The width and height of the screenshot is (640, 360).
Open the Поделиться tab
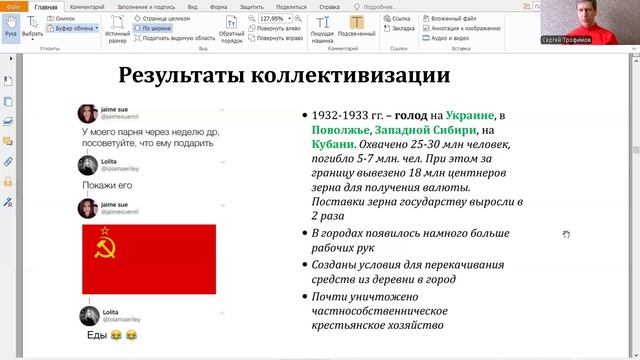point(291,7)
